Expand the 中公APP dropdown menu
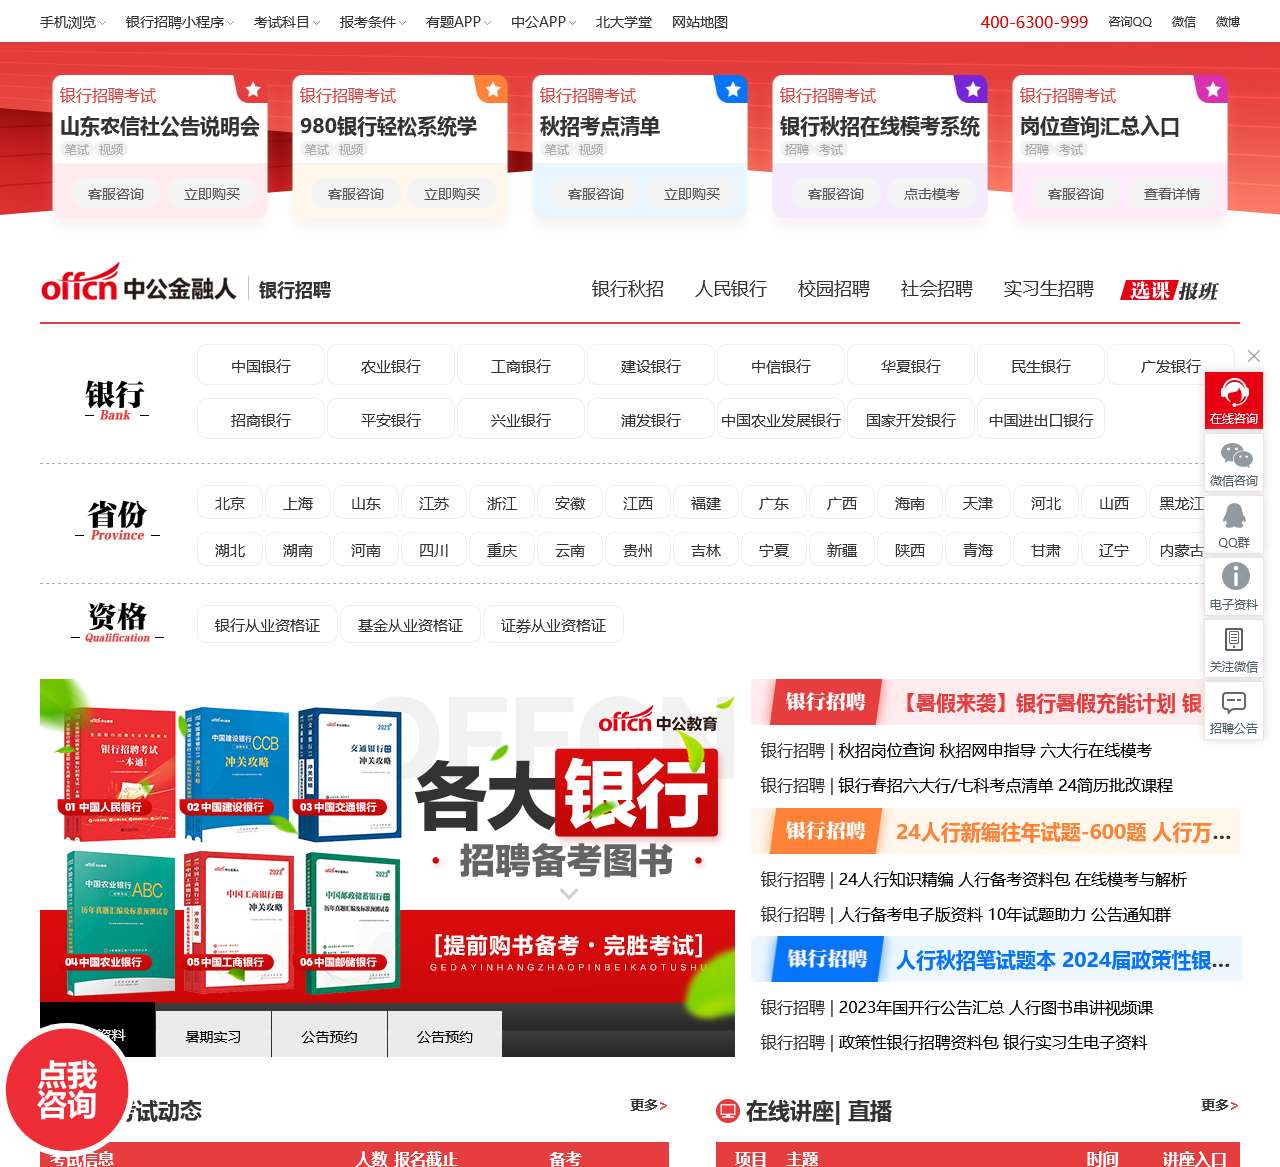This screenshot has height=1167, width=1280. 539,21
